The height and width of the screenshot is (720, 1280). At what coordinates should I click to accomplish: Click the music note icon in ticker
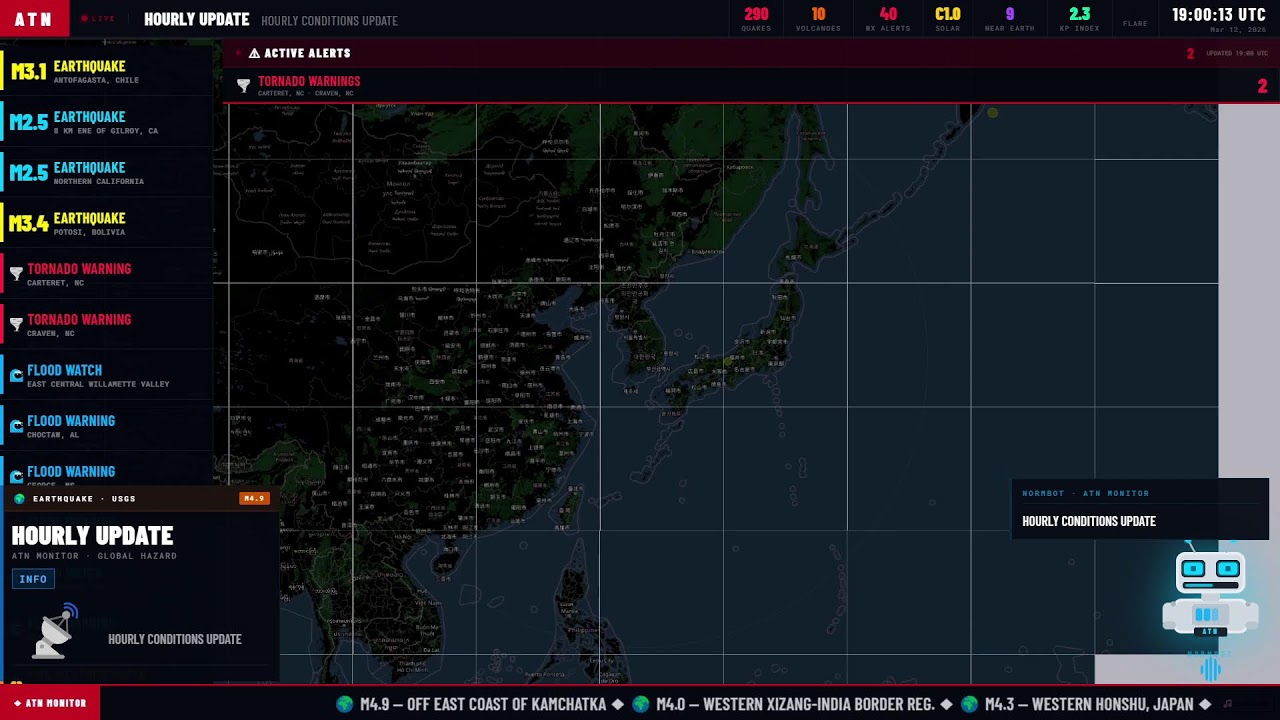1228,704
